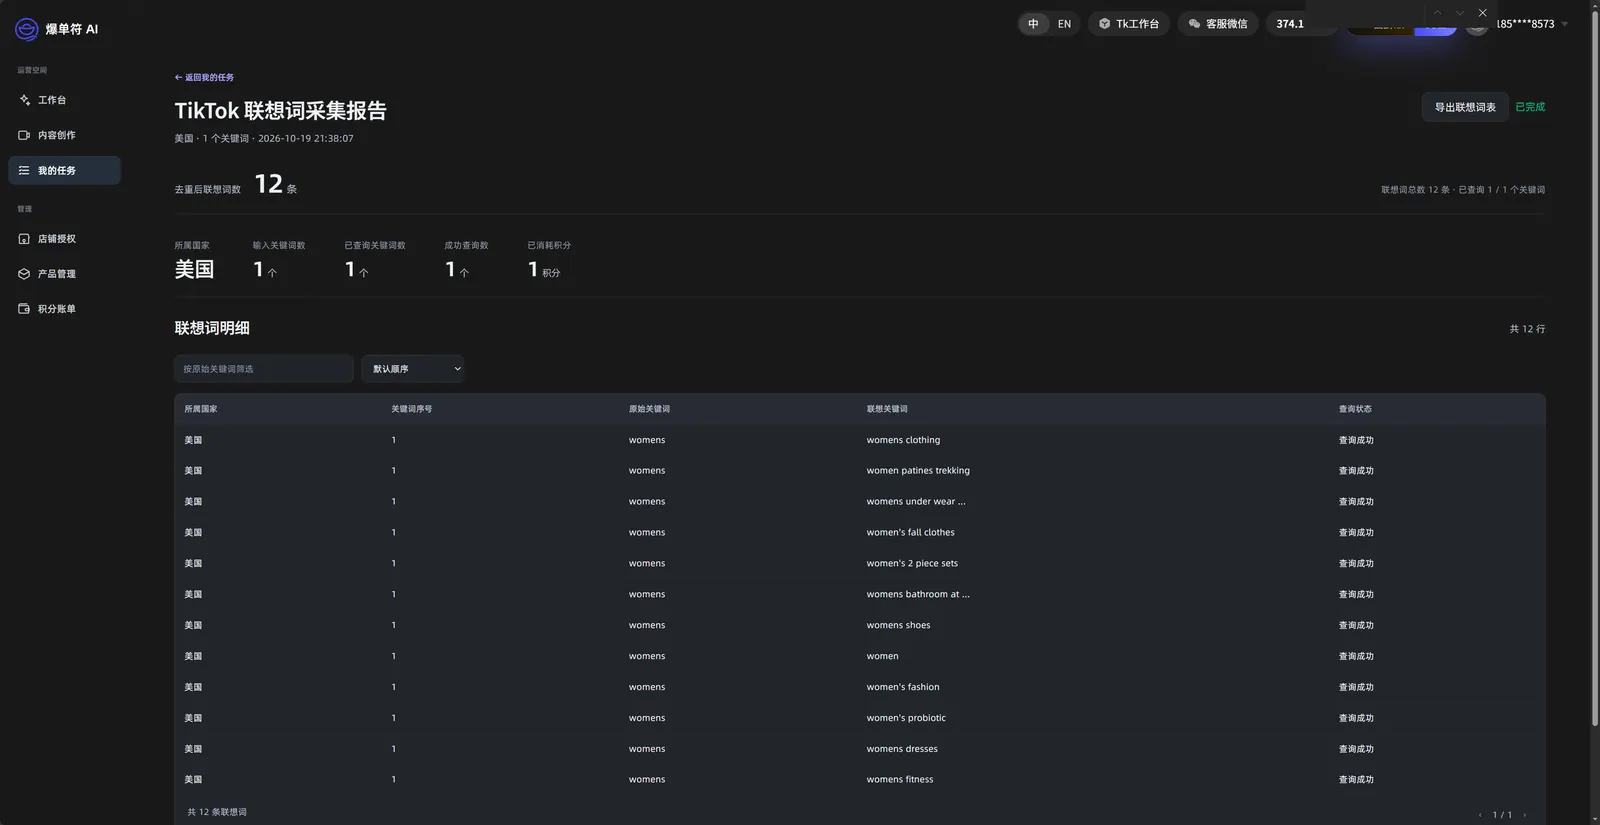The height and width of the screenshot is (825, 1600).
Task: Select the cell 'women's fall clothes'
Action: coord(910,533)
